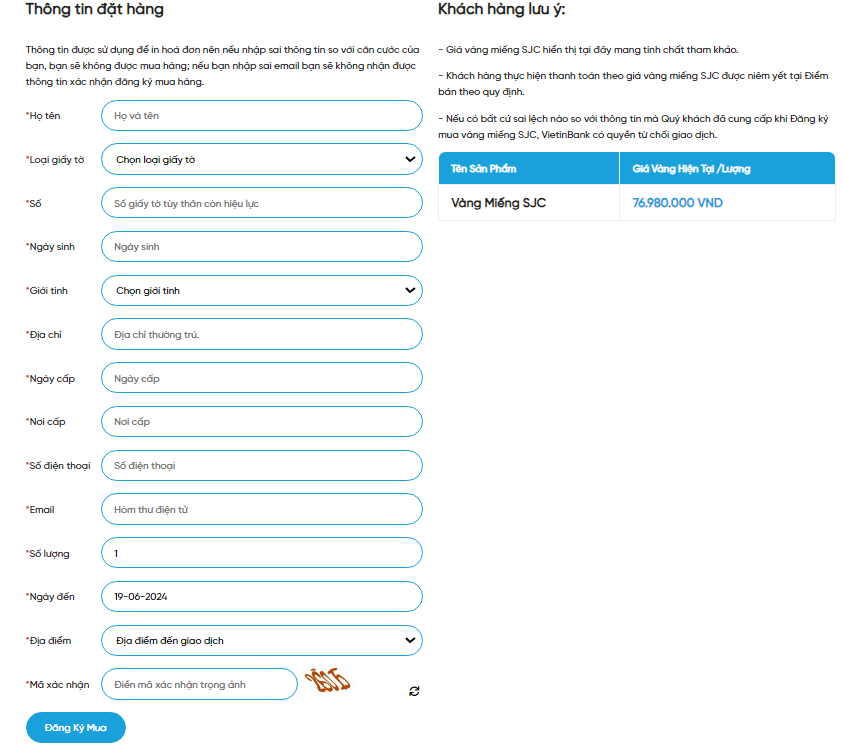Focus the Ngày cấp field
Viewport: 858px width, 756px height.
(x=262, y=378)
